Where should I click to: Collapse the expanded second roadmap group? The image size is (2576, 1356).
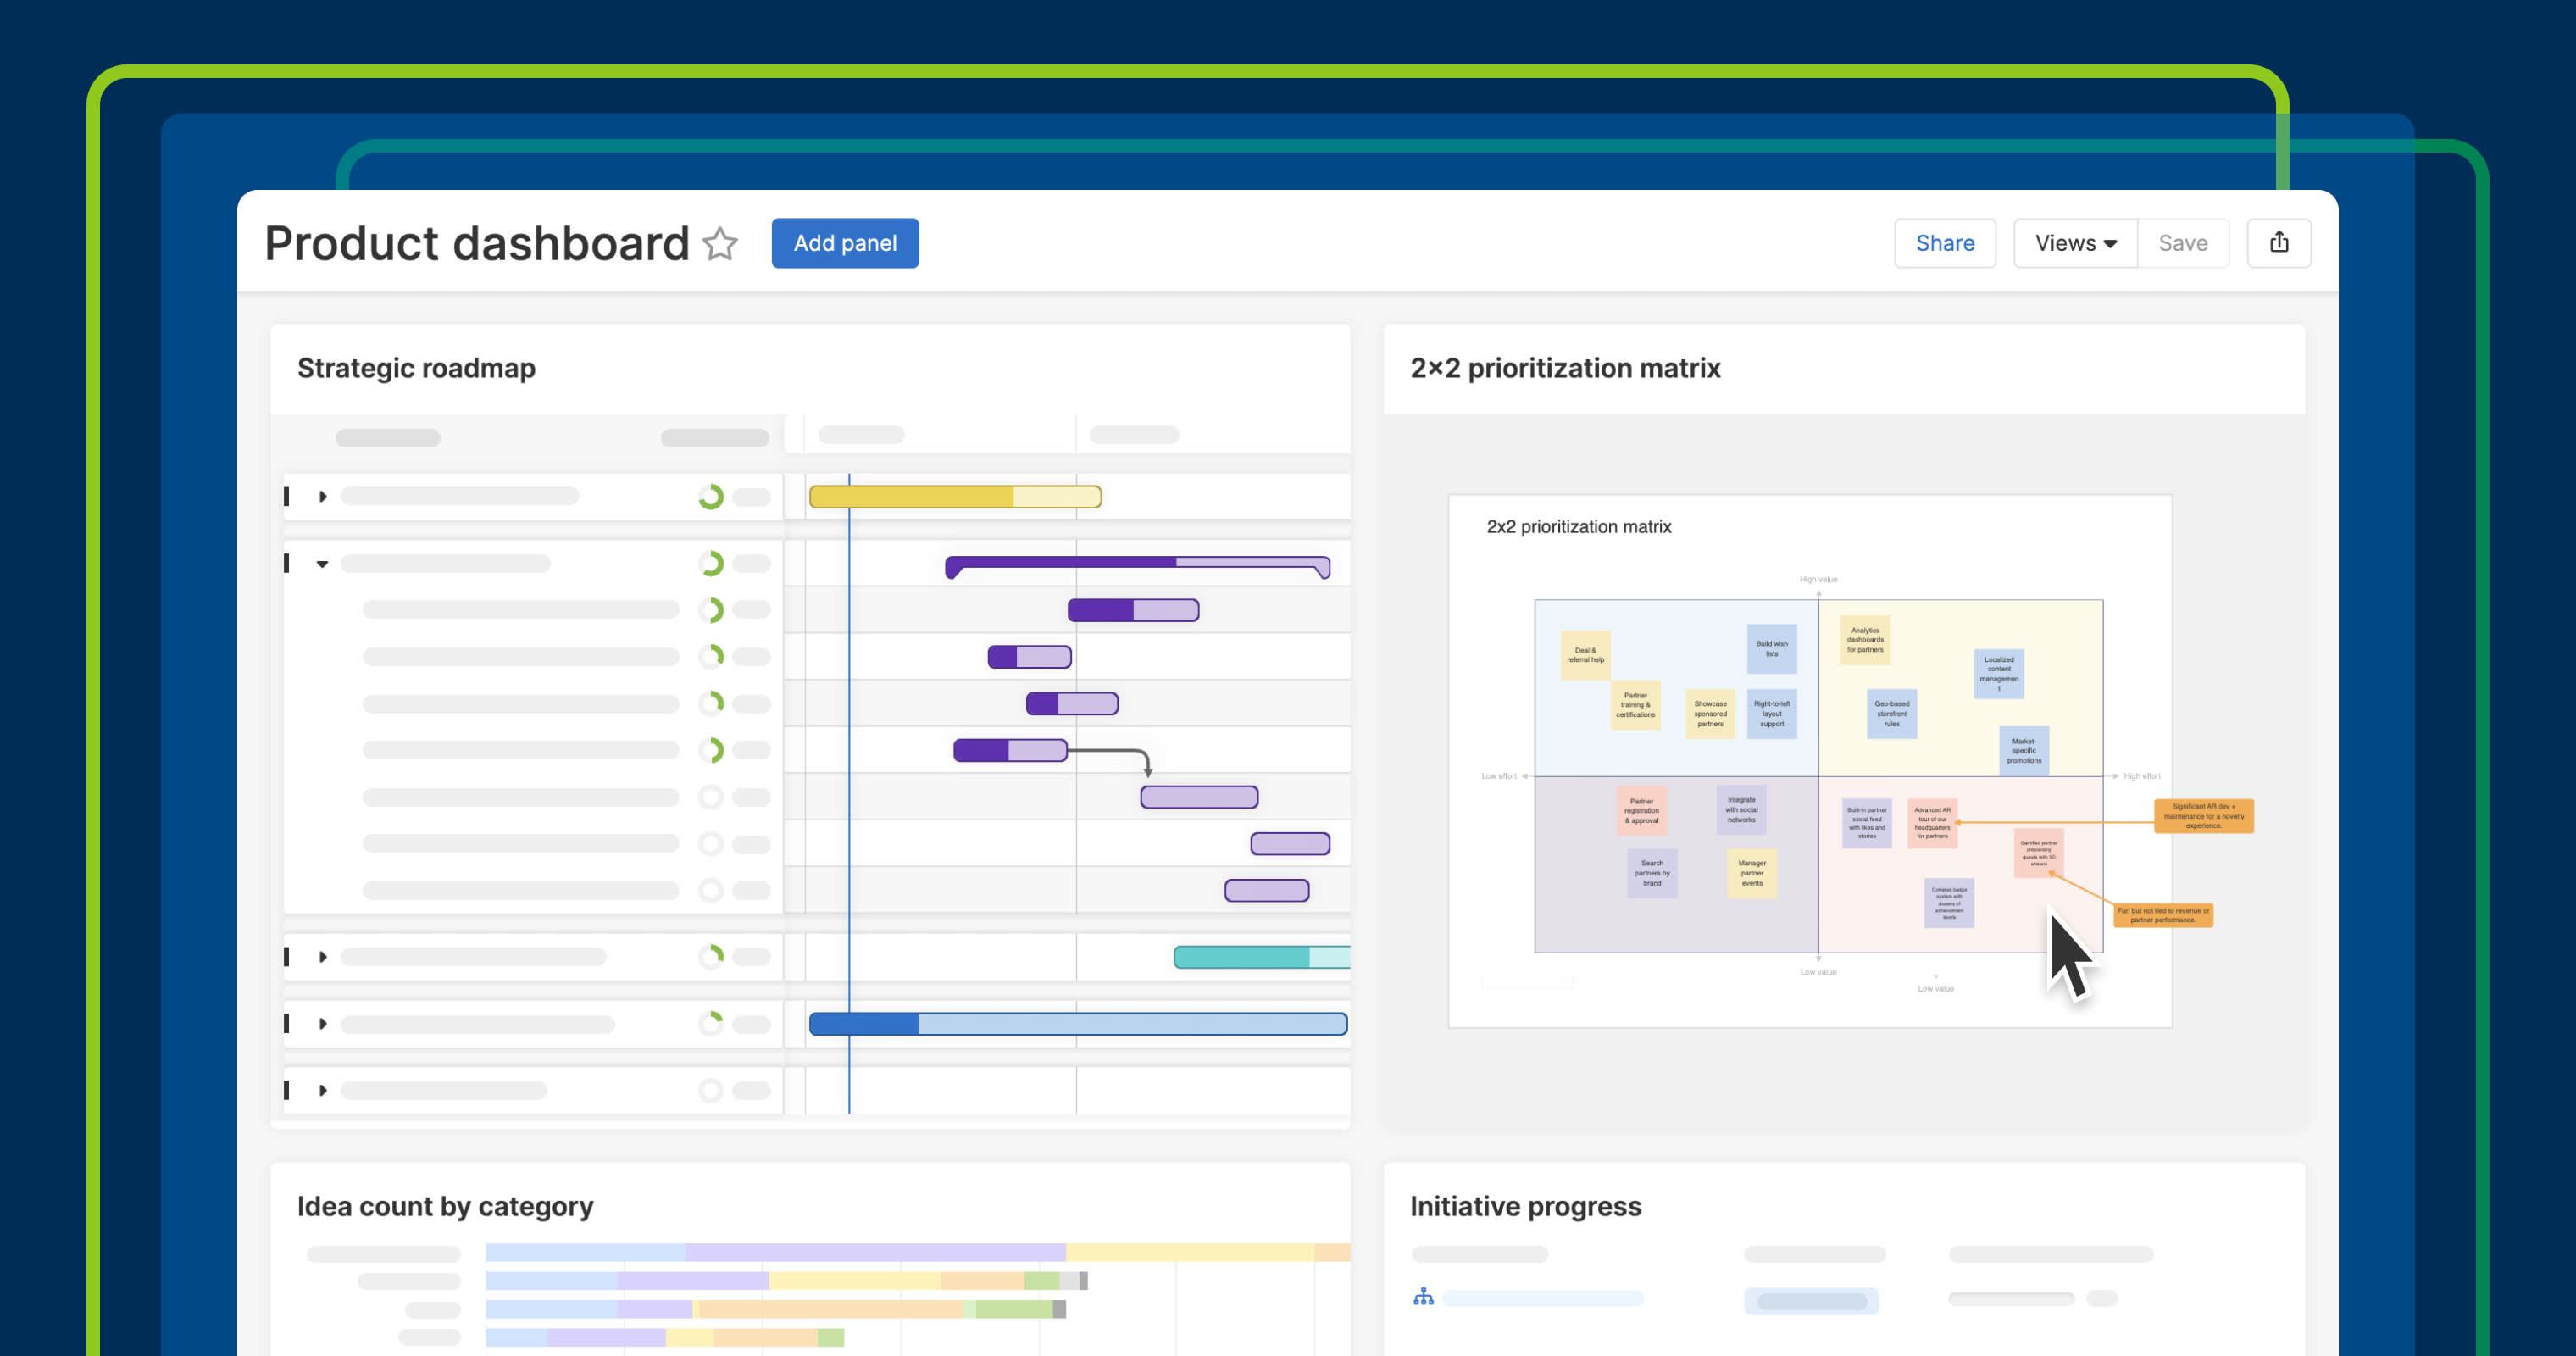[322, 563]
